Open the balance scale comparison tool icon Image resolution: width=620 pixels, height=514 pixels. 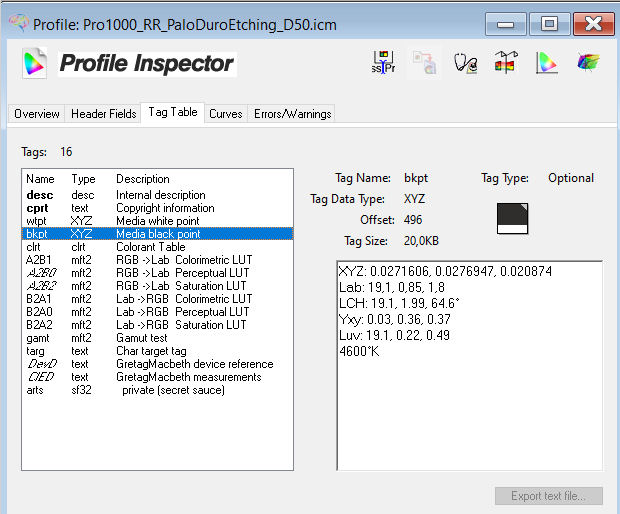point(505,63)
